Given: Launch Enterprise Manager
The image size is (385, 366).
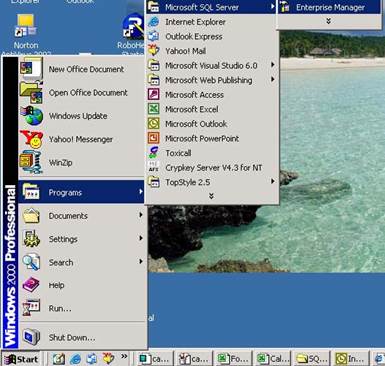Looking at the screenshot, I should (329, 7).
